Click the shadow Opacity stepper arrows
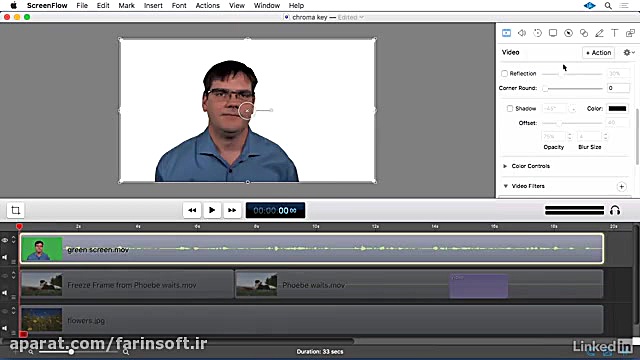This screenshot has width=640, height=360. (570, 136)
